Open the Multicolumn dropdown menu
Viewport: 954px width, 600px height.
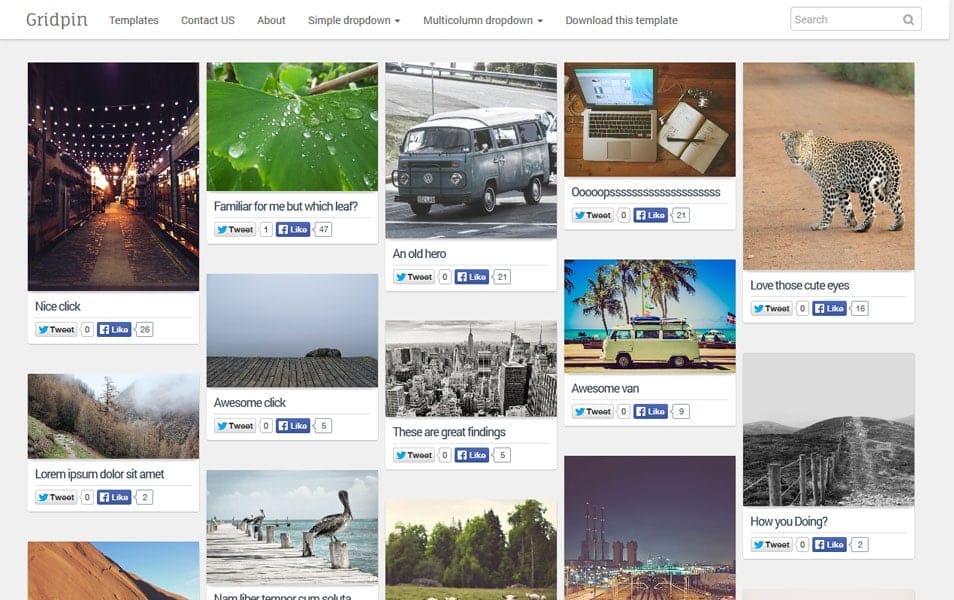click(x=483, y=19)
